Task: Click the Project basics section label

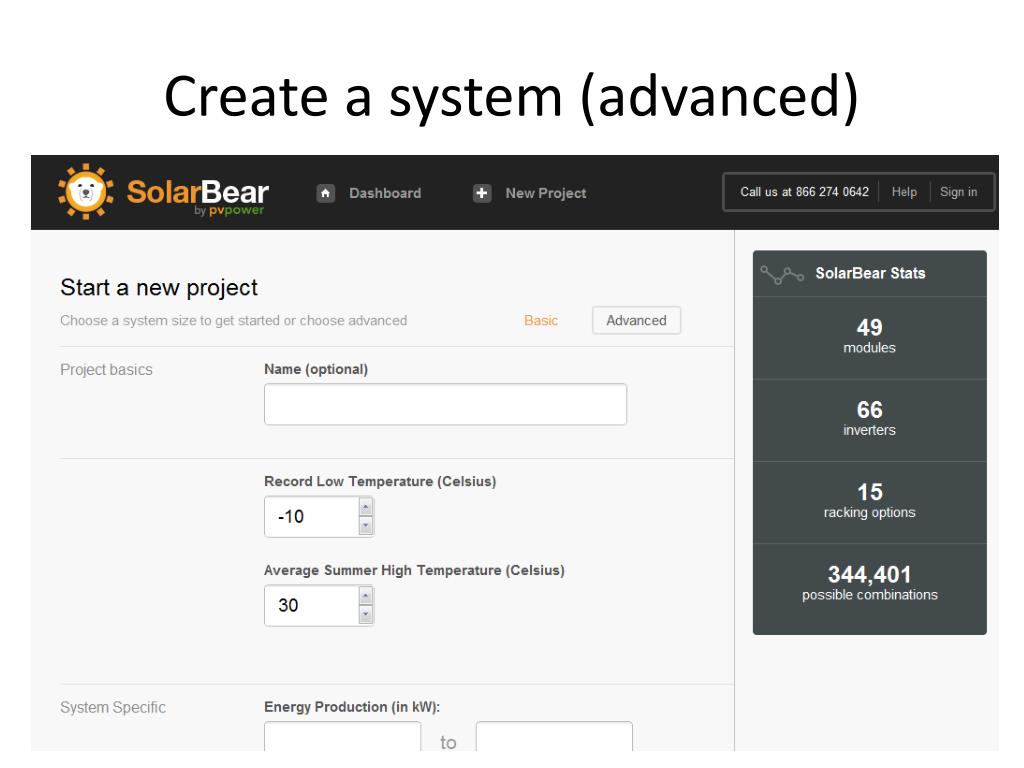Action: 106,370
